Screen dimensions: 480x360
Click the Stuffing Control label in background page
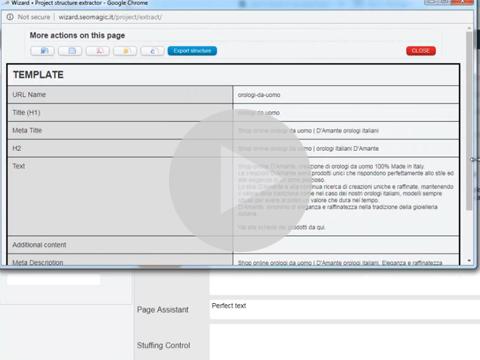[x=164, y=345]
